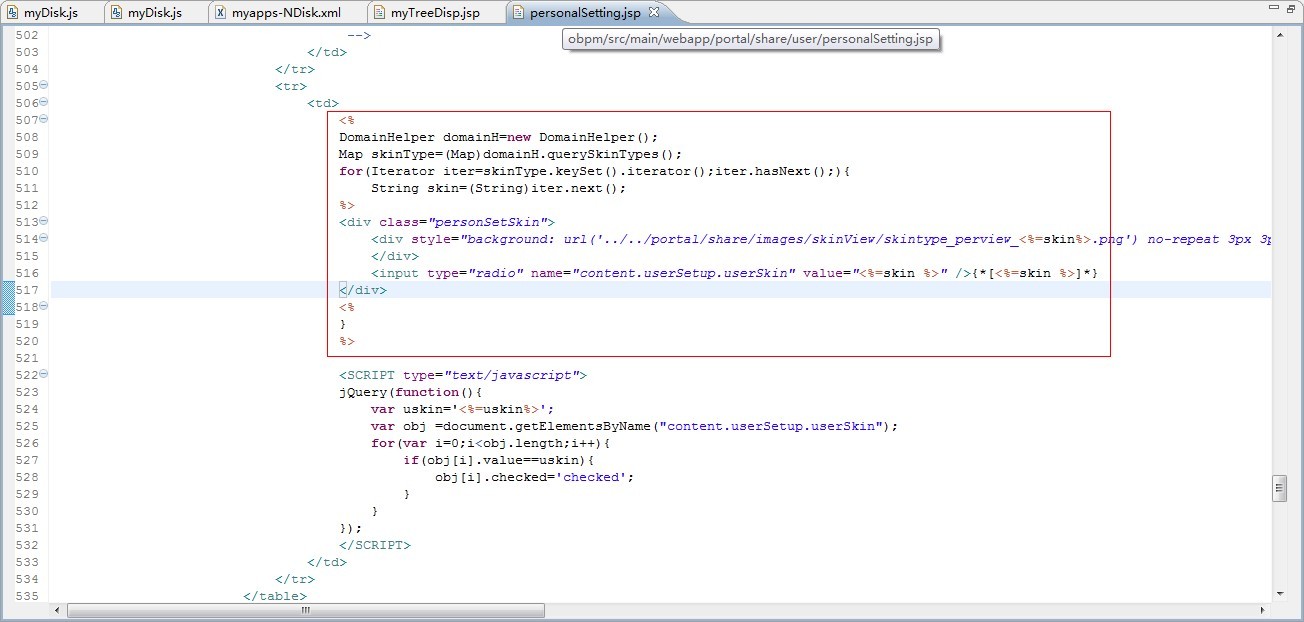
Task: Click the closing </SCRIPT> tag
Action: pos(374,545)
